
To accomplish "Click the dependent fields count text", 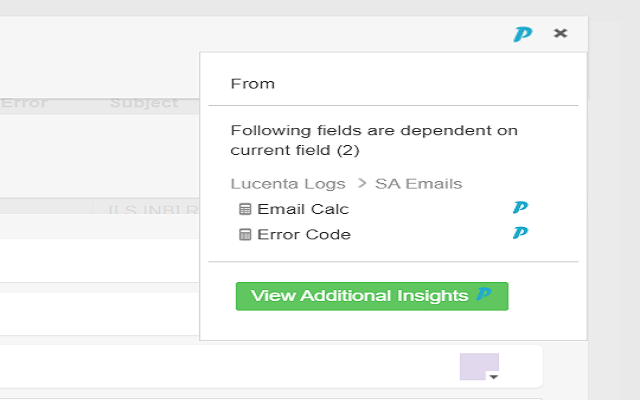I will click(x=374, y=140).
